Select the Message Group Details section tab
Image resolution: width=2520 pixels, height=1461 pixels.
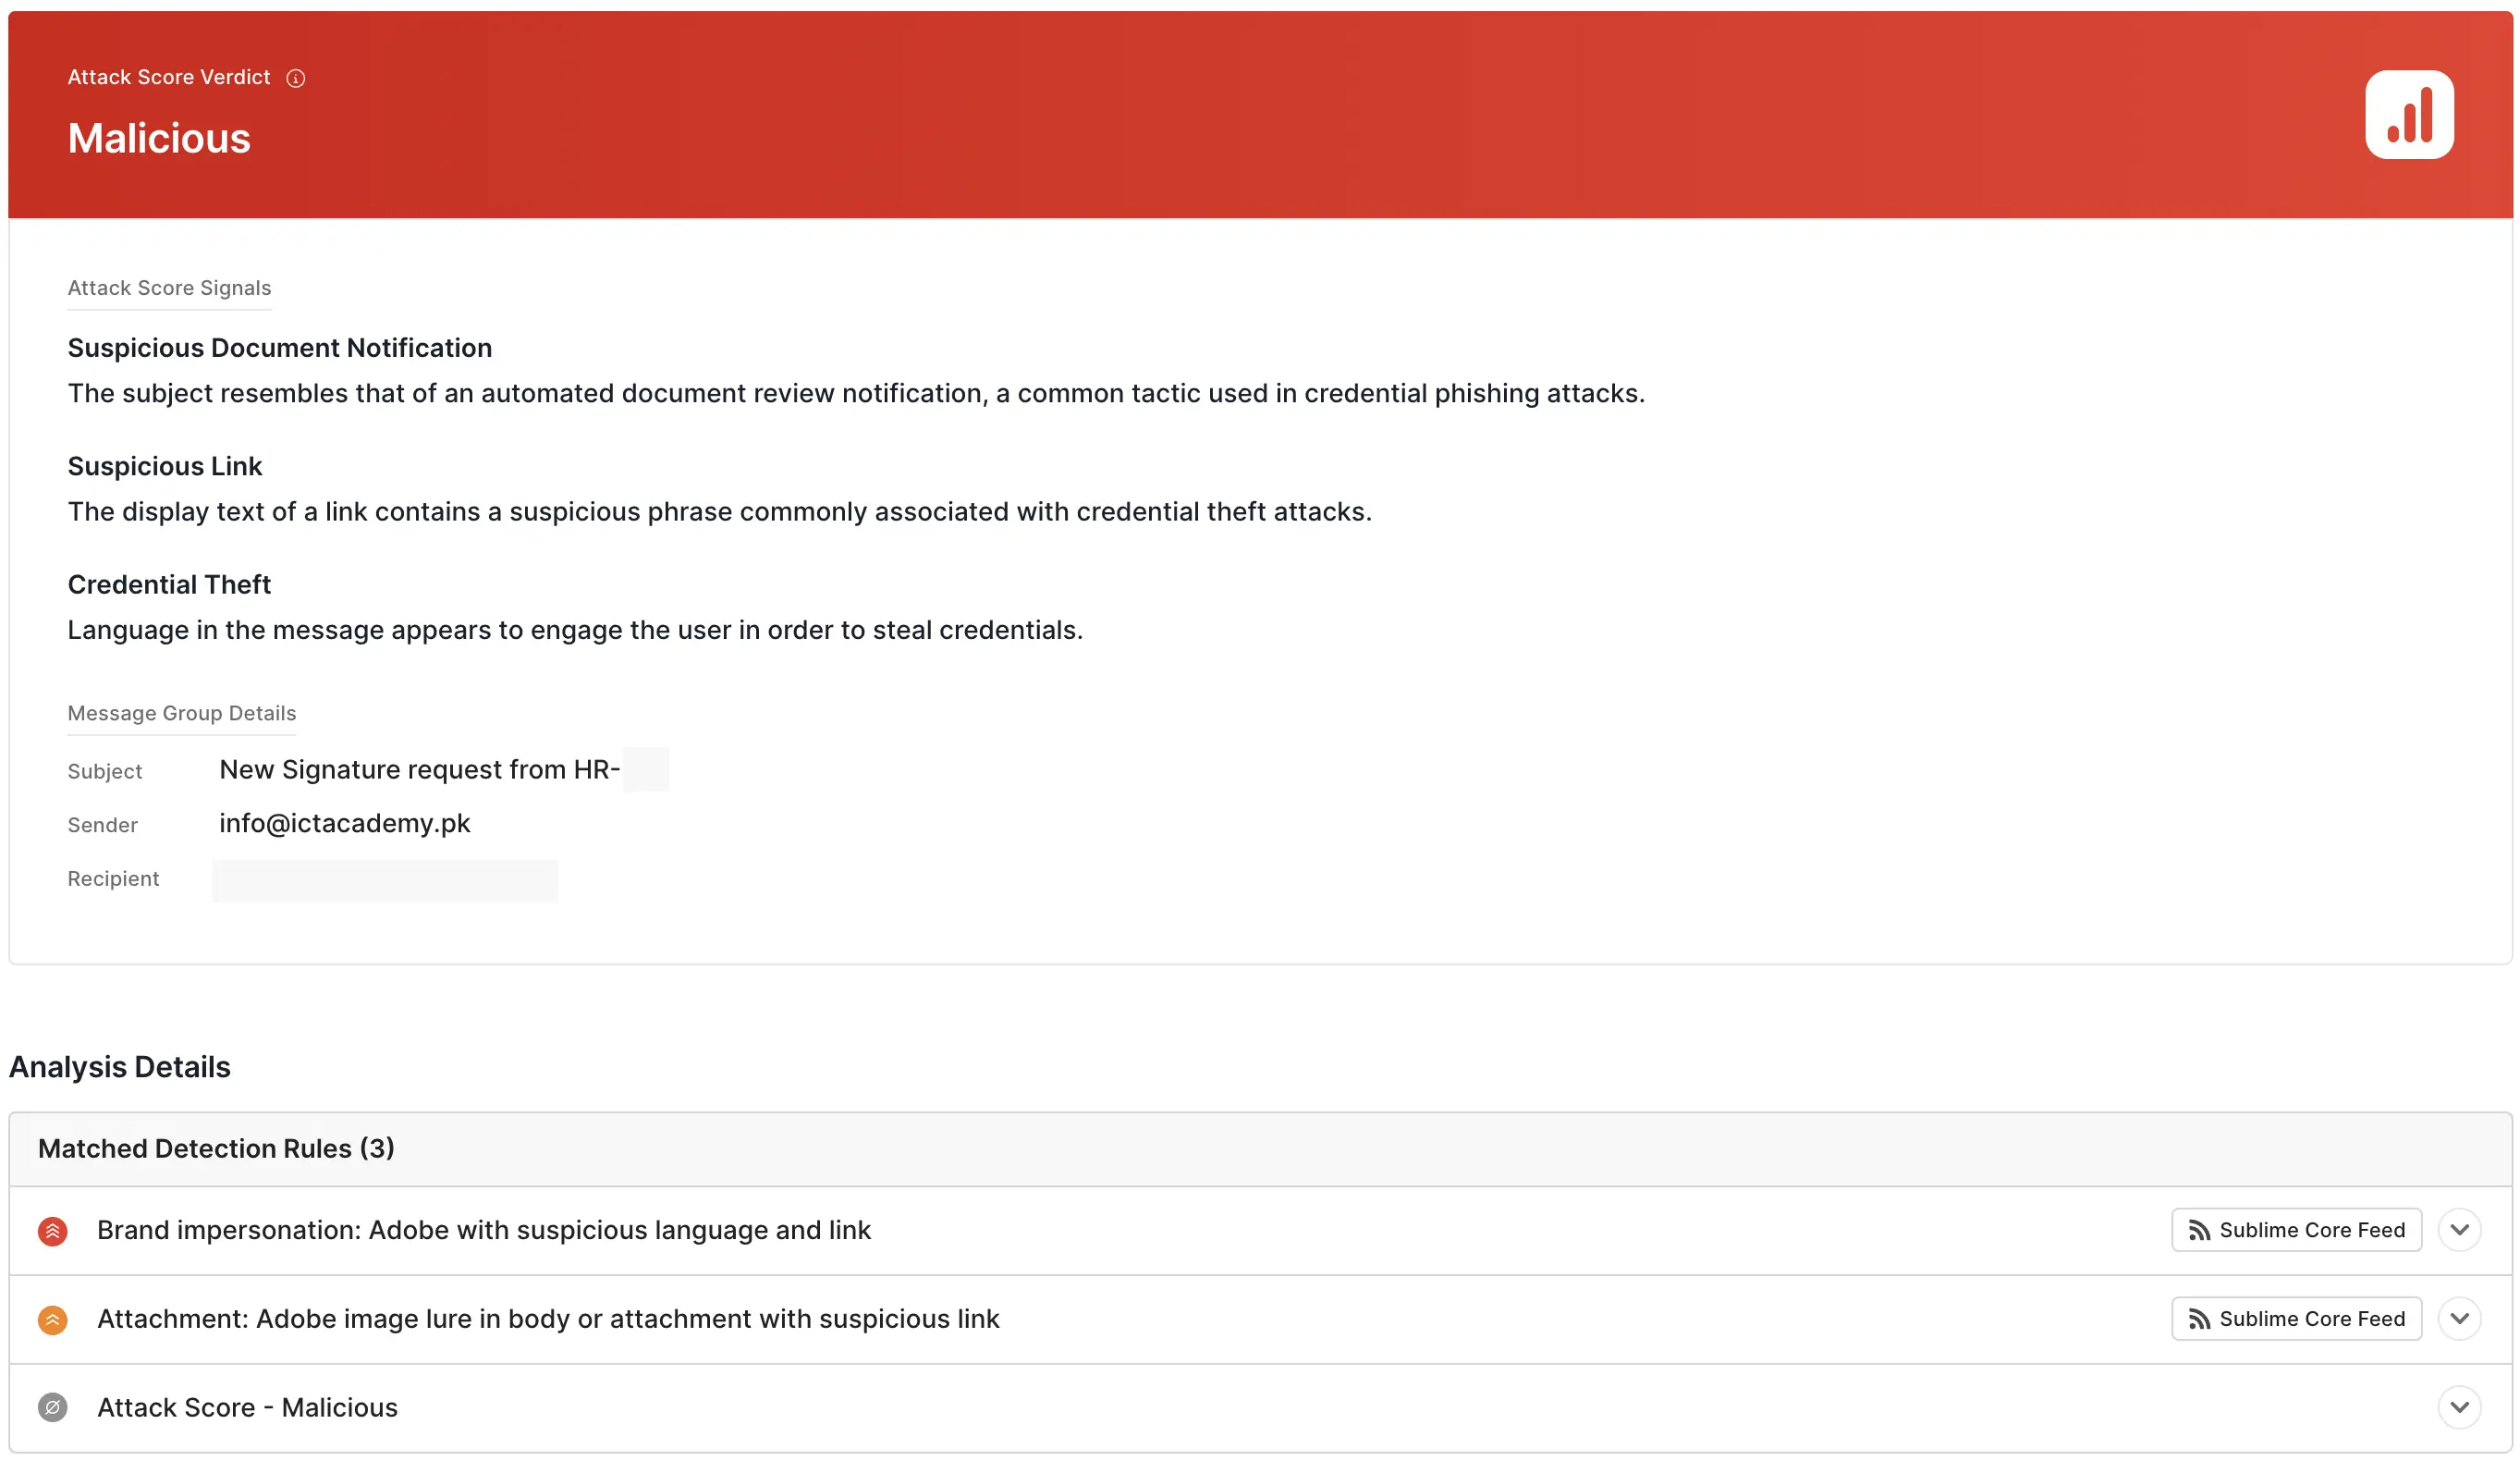tap(182, 713)
